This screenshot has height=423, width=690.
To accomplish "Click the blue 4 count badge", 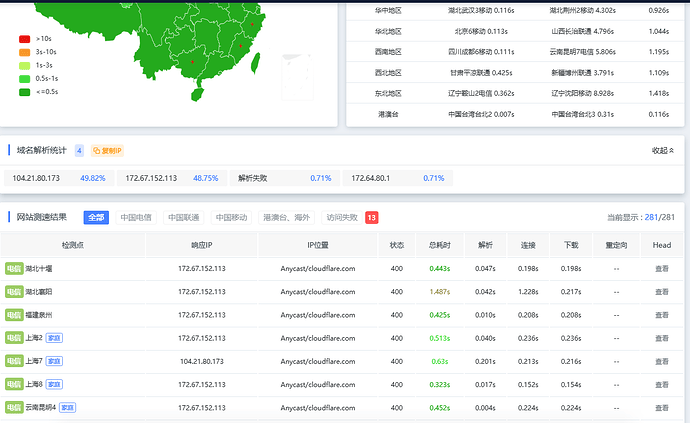I will click(79, 151).
